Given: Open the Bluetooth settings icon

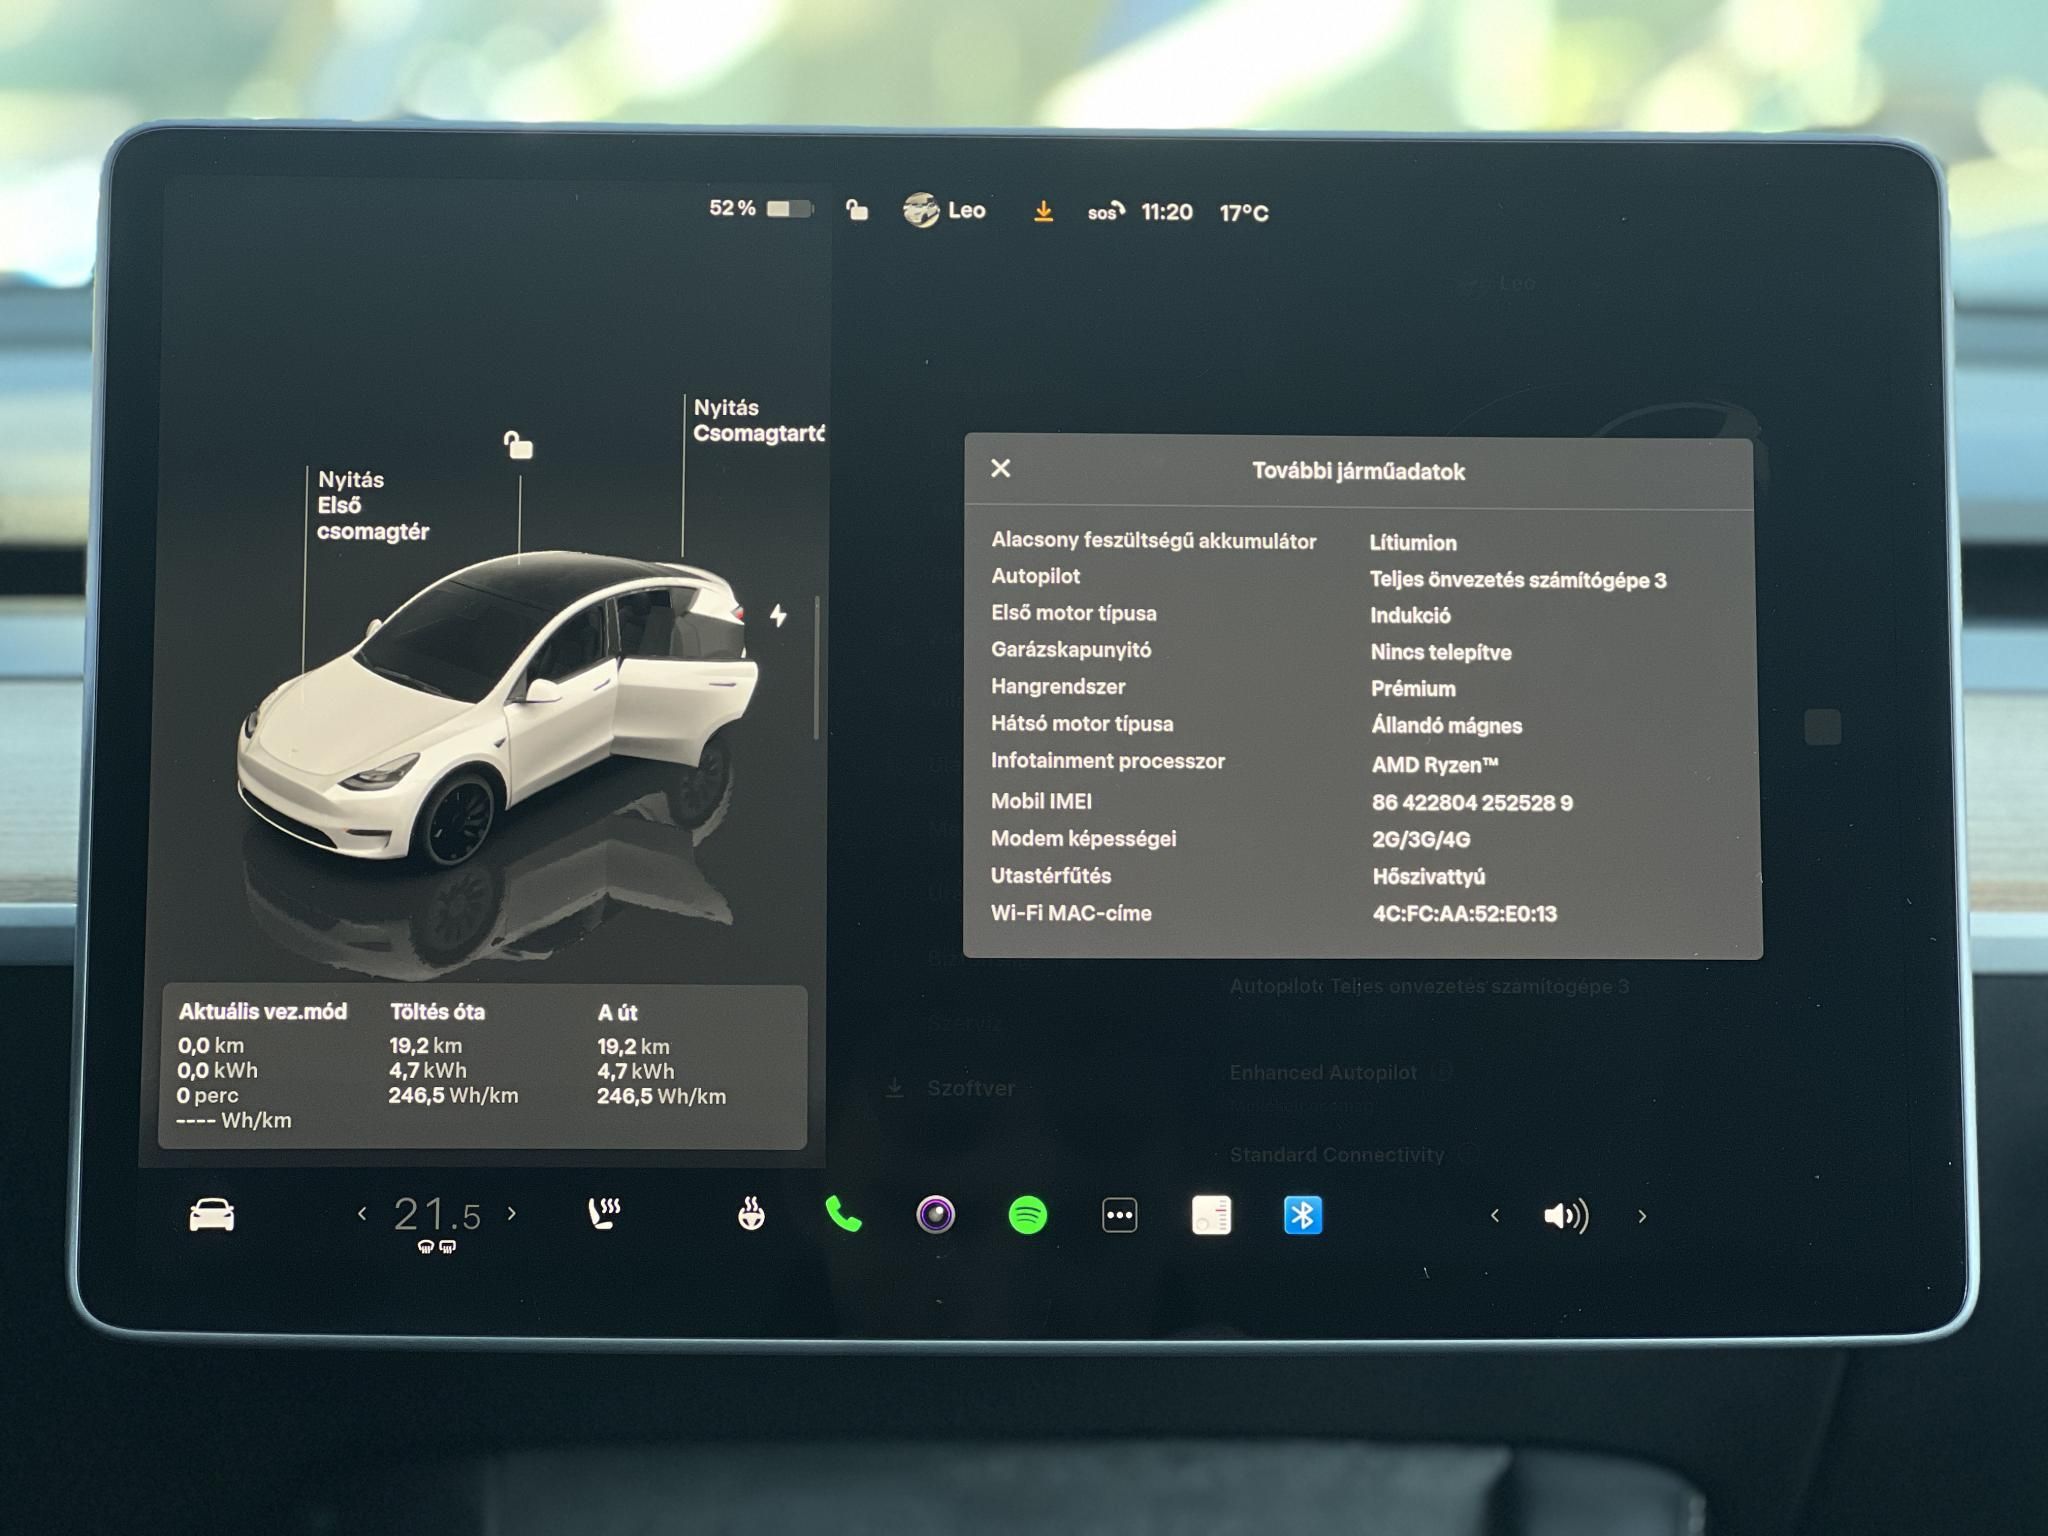Looking at the screenshot, I should (1304, 1213).
